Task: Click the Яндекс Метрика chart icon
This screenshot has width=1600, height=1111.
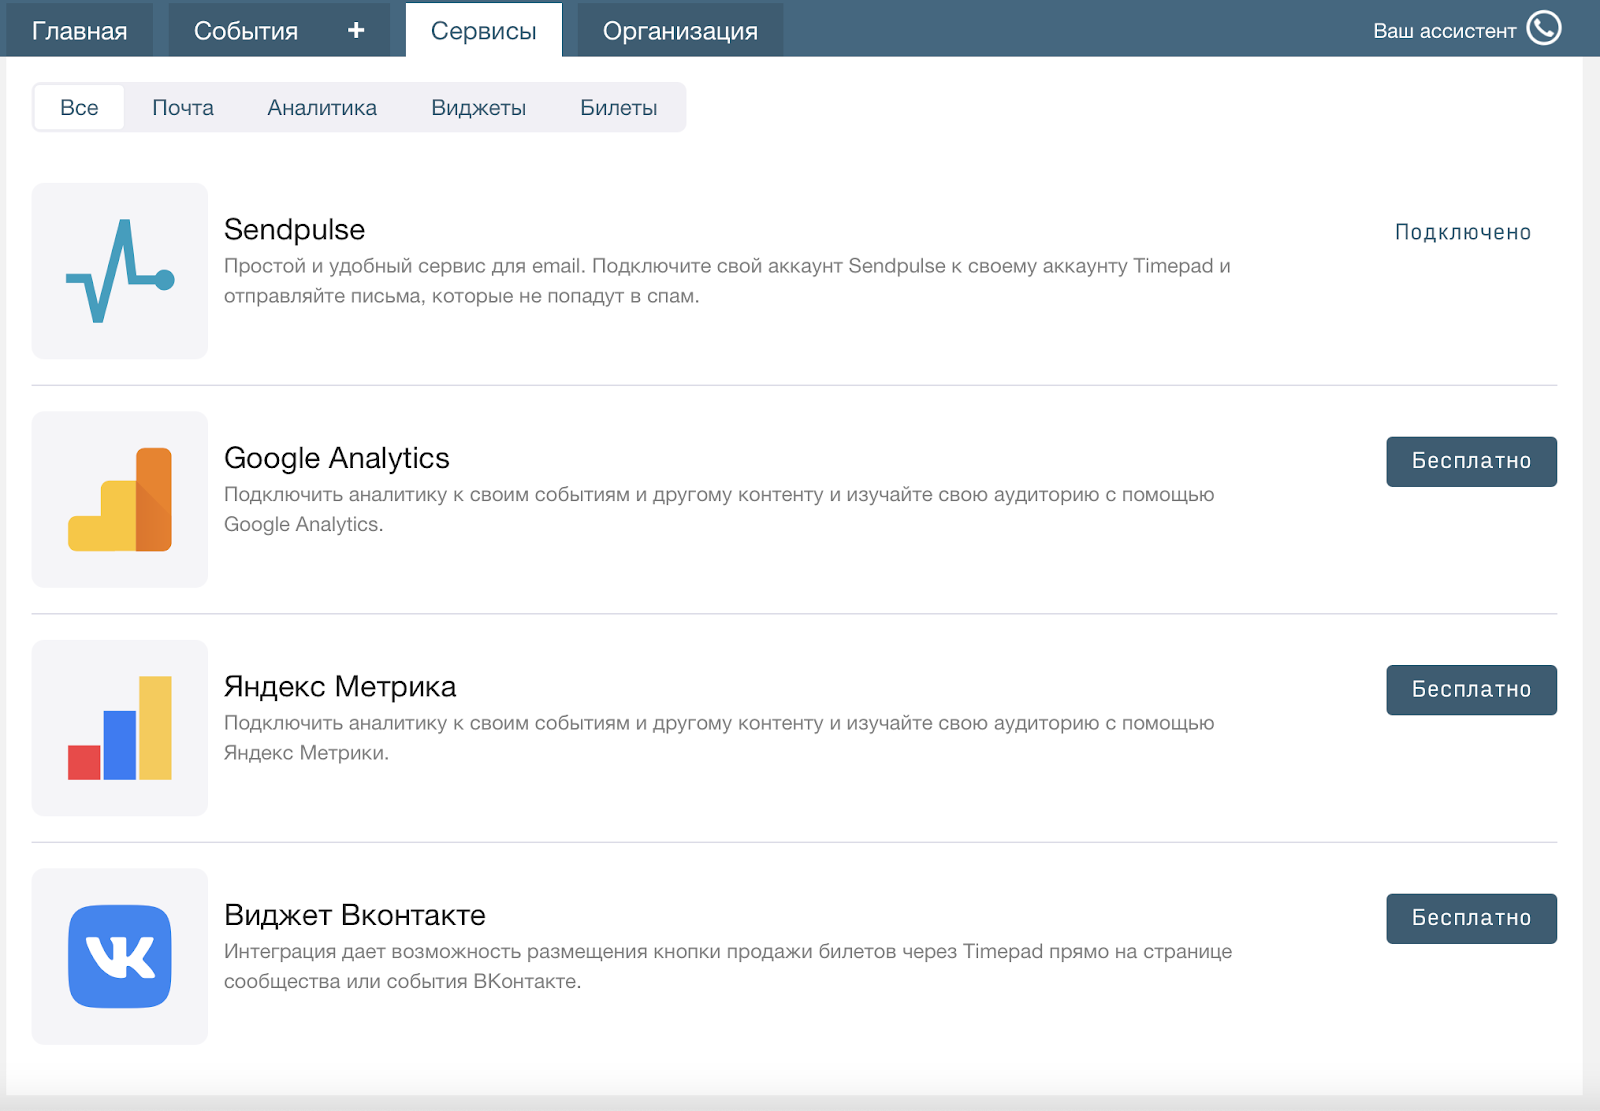Action: [120, 728]
